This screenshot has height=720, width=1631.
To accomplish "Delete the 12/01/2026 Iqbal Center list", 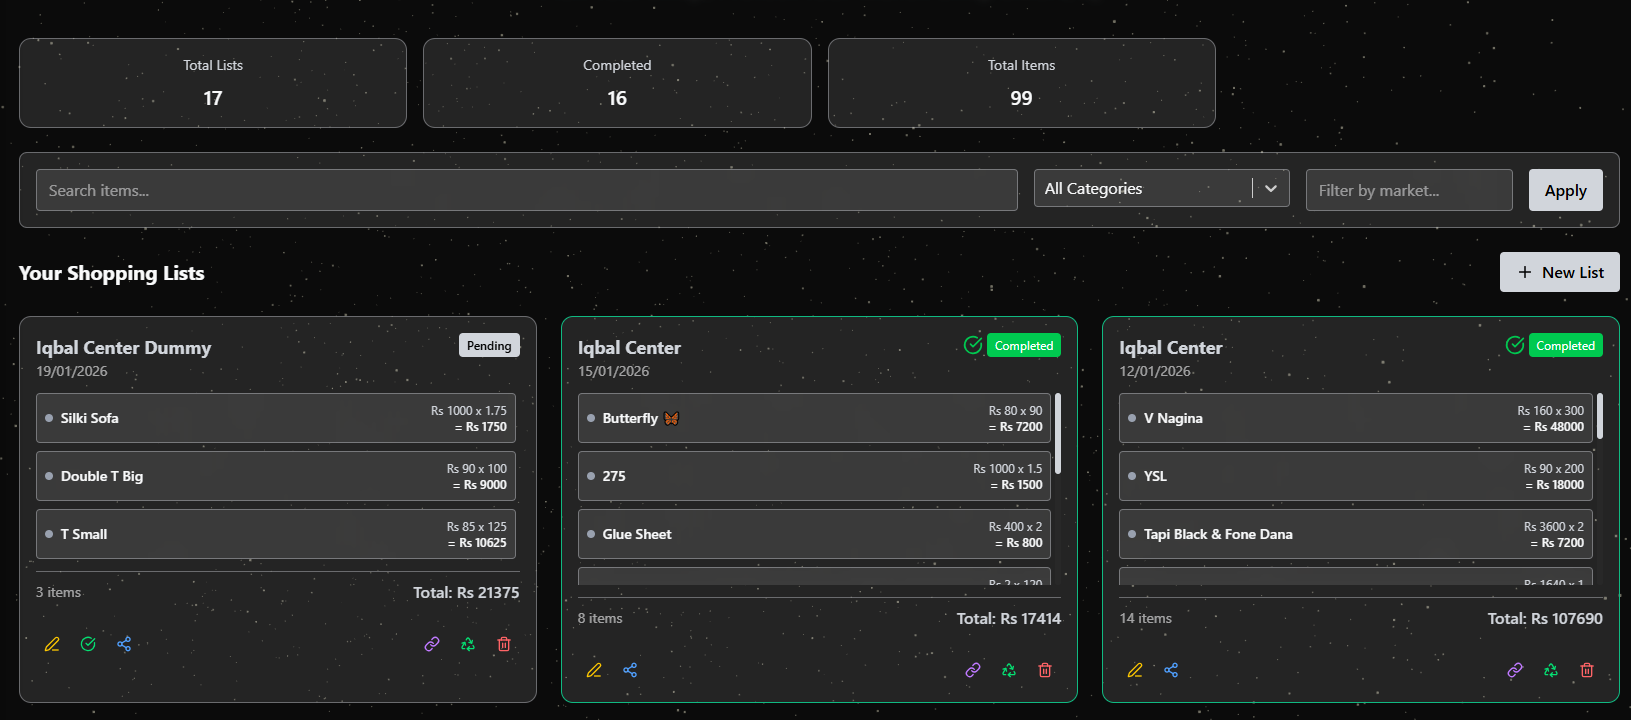I will (1587, 671).
